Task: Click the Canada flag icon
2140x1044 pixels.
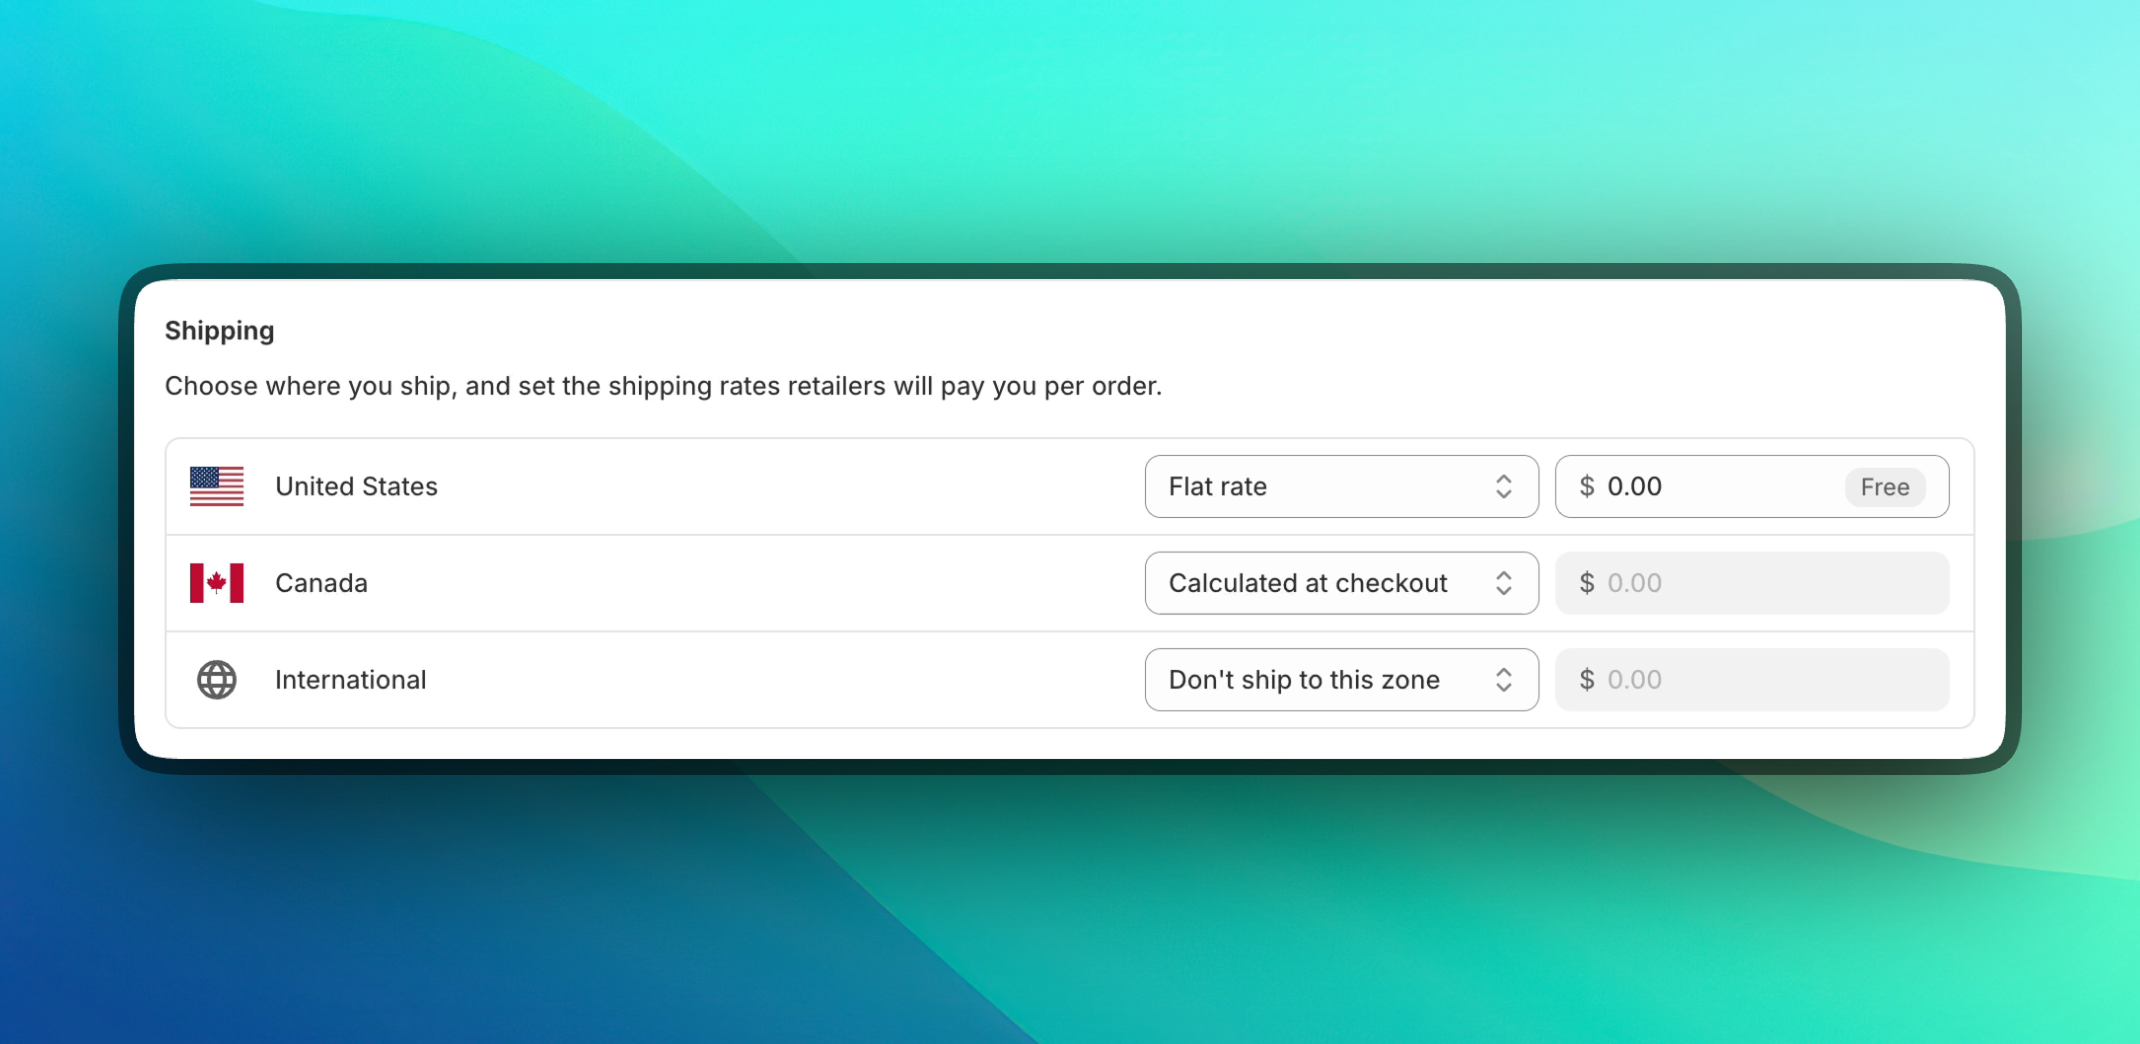Action: (216, 583)
